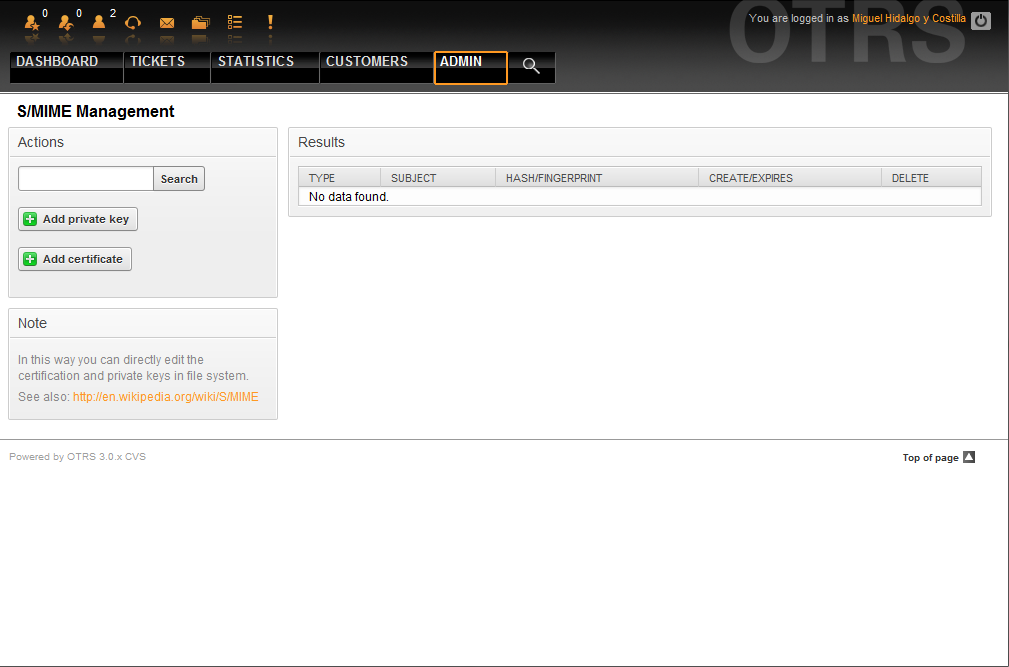The image size is (1009, 667).
Task: Click the envelope icon in top toolbar
Action: pos(167,22)
